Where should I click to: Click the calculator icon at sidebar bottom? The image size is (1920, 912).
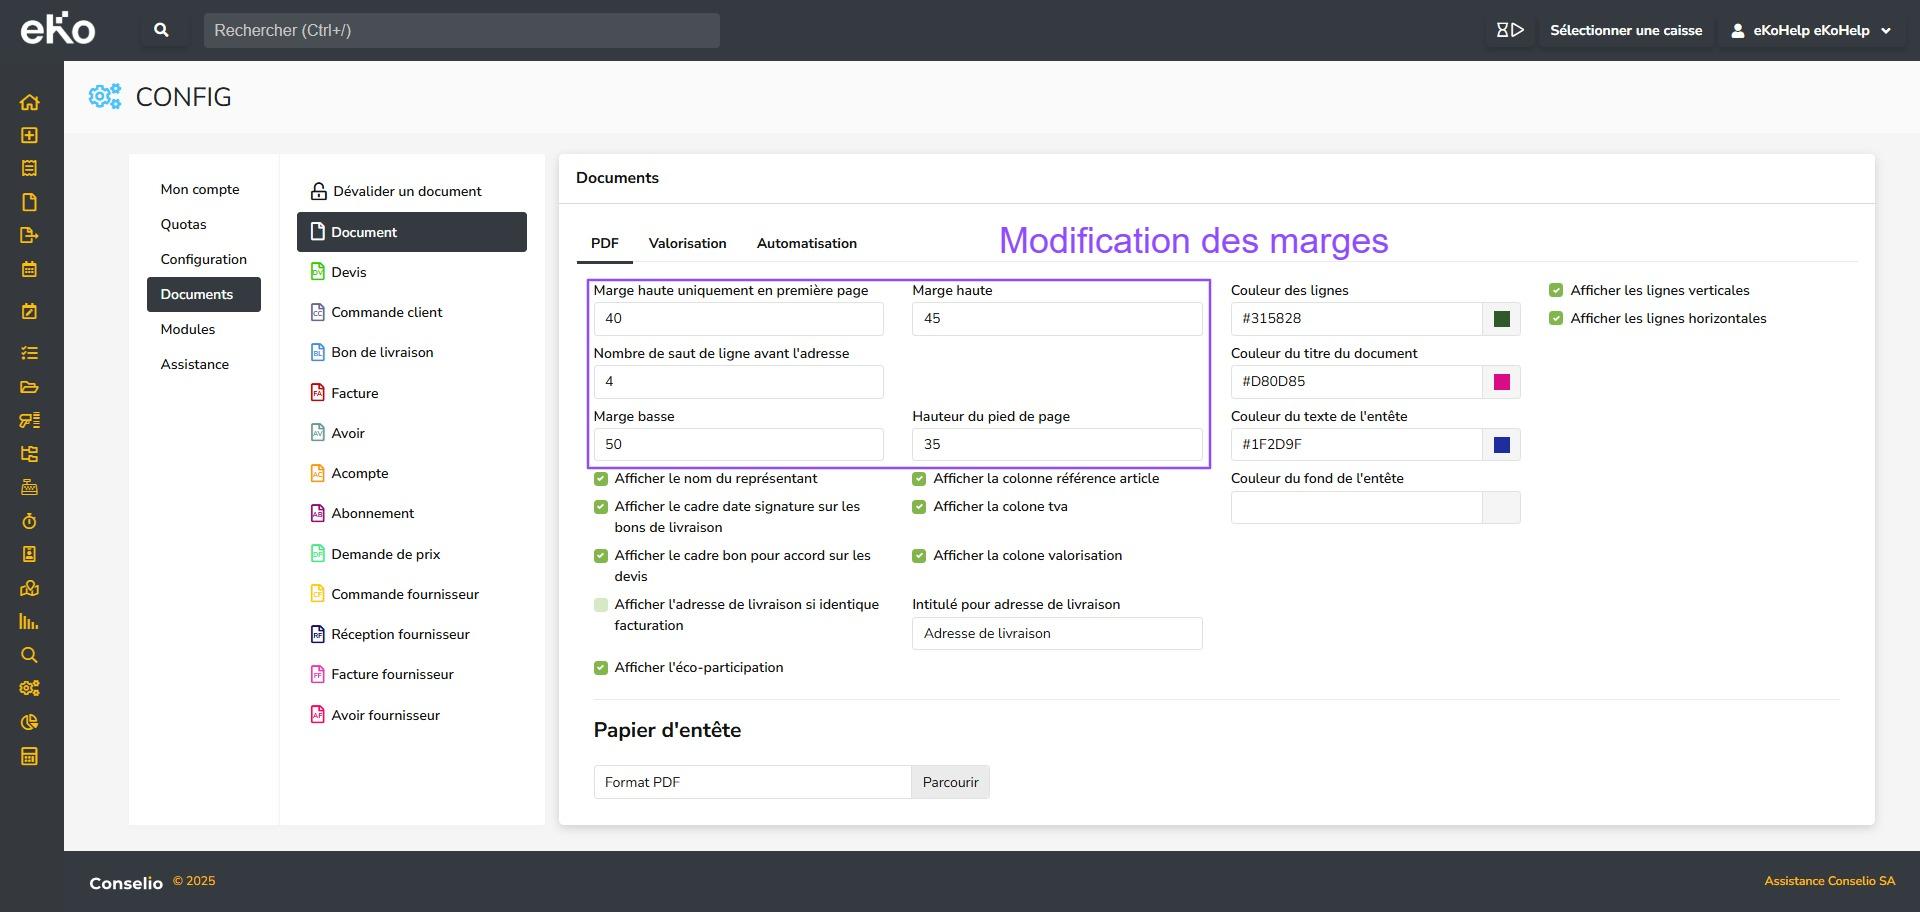(29, 756)
